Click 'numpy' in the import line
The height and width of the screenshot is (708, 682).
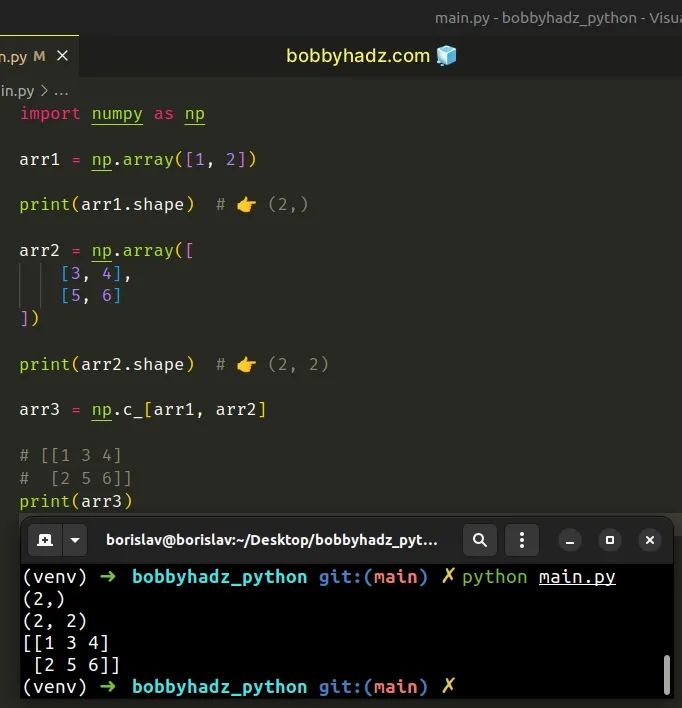coord(117,114)
